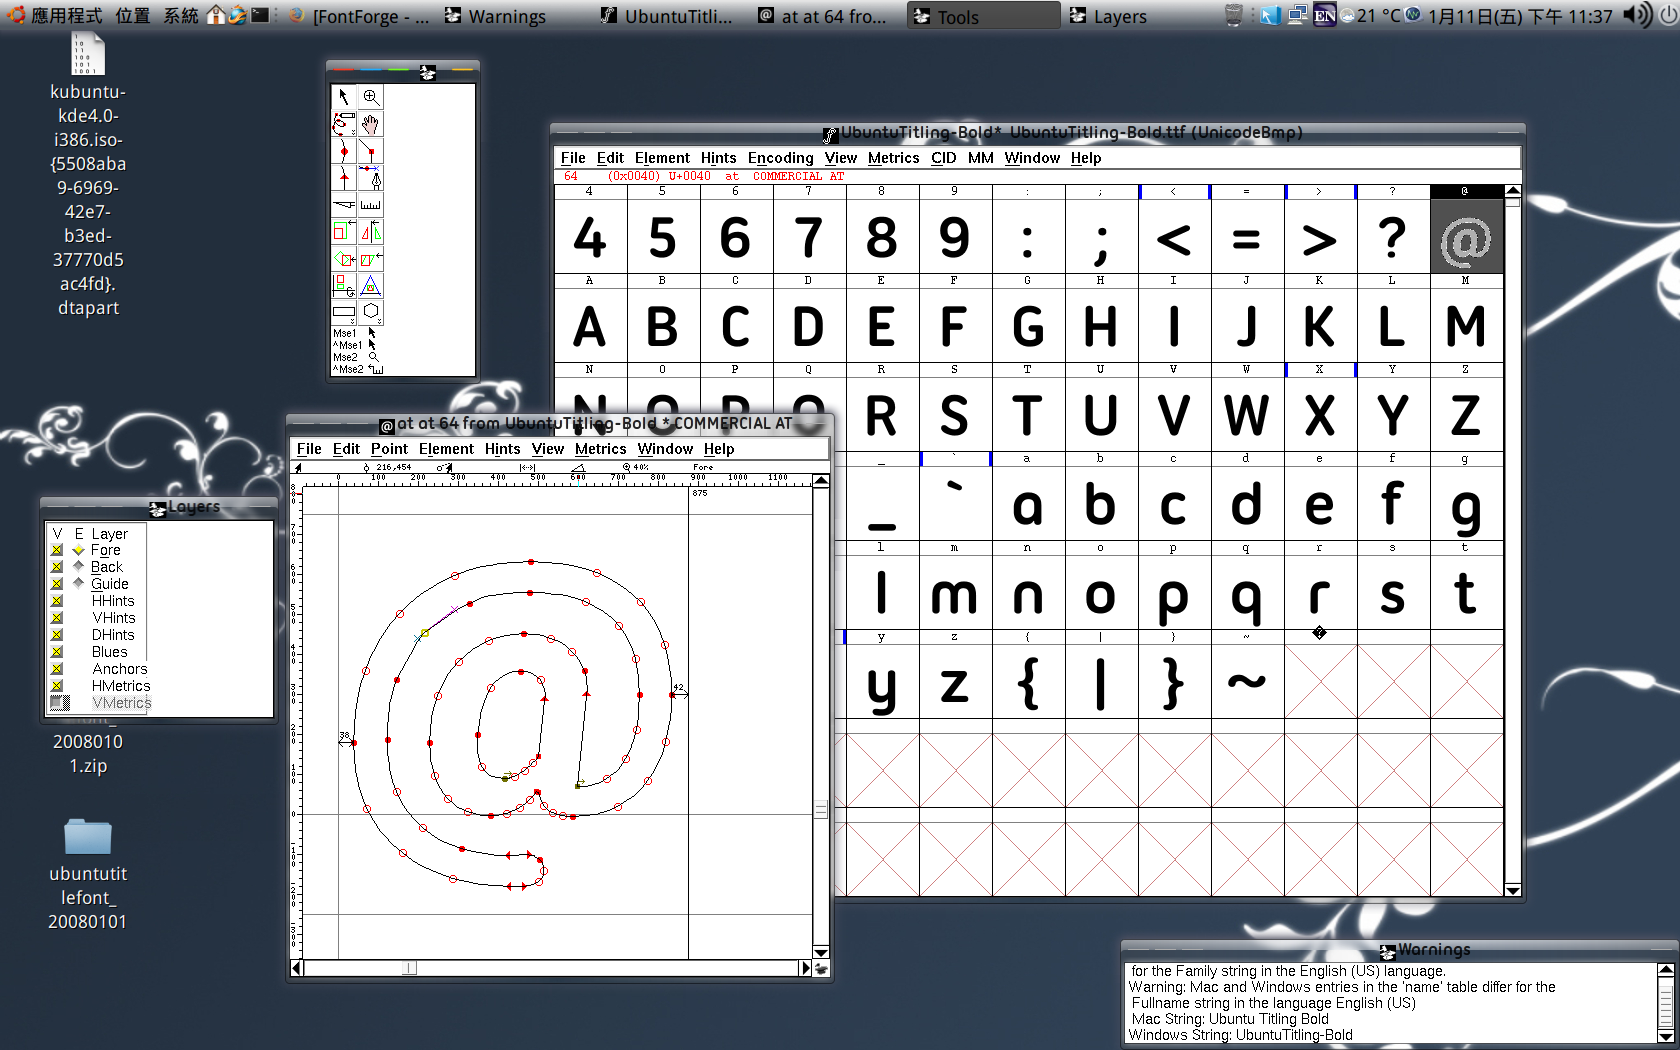Click the EN input language indicator
This screenshot has width=1680, height=1050.
[1324, 15]
